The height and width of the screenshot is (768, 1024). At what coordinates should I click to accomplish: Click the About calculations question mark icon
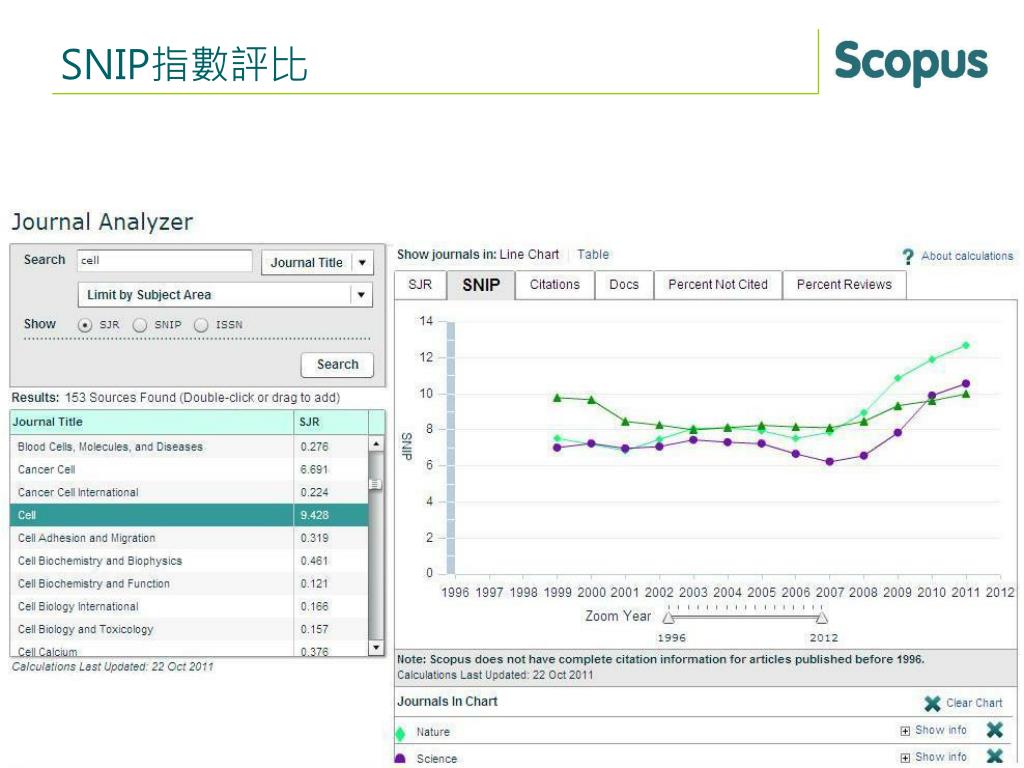click(908, 257)
